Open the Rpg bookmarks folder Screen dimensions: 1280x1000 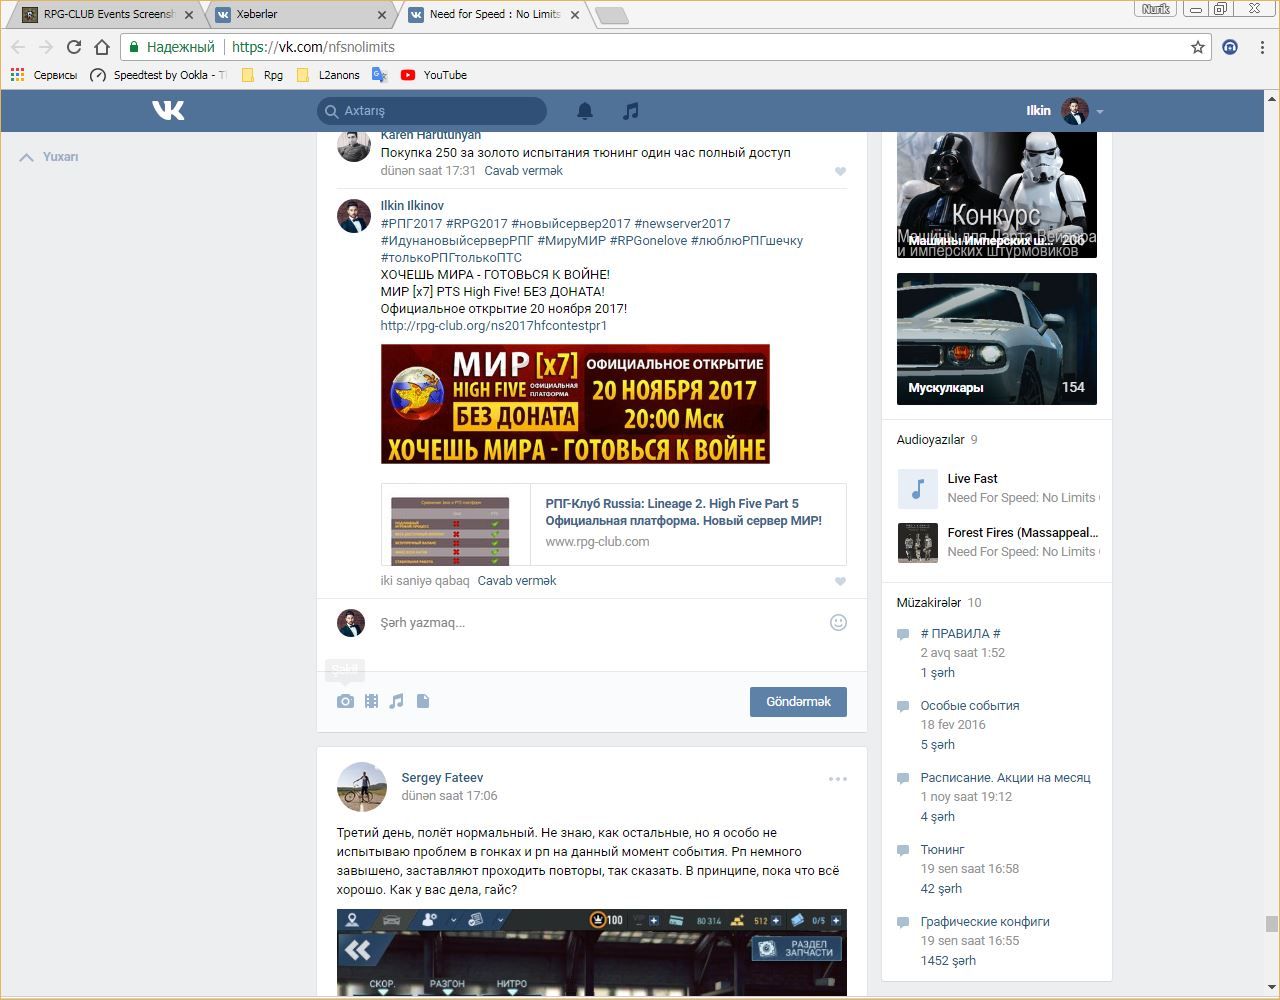pos(262,75)
